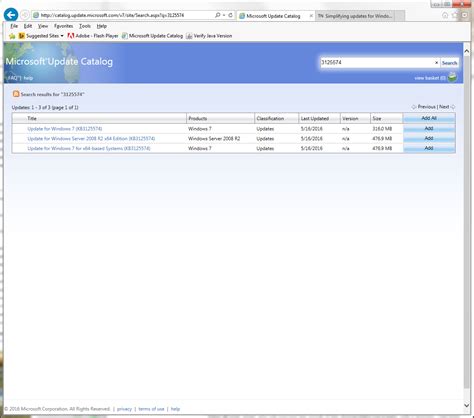Open the Adobe Flash Player favorite

pyautogui.click(x=93, y=36)
